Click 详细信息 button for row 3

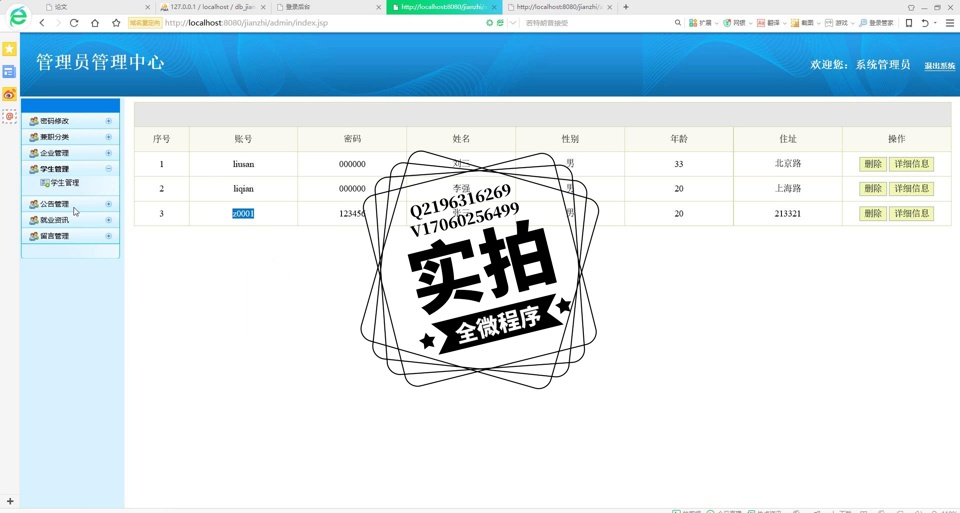point(911,213)
